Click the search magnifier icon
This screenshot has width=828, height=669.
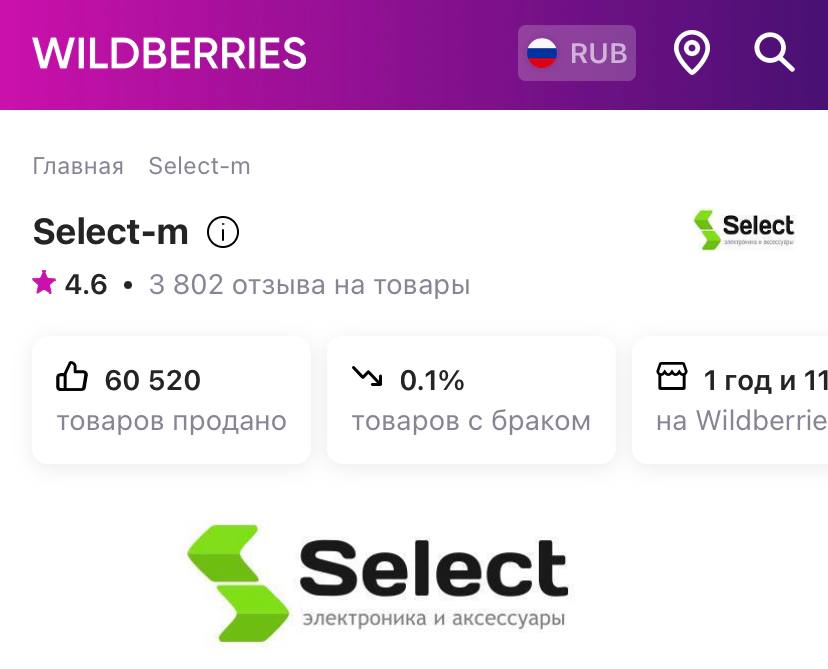[774, 53]
